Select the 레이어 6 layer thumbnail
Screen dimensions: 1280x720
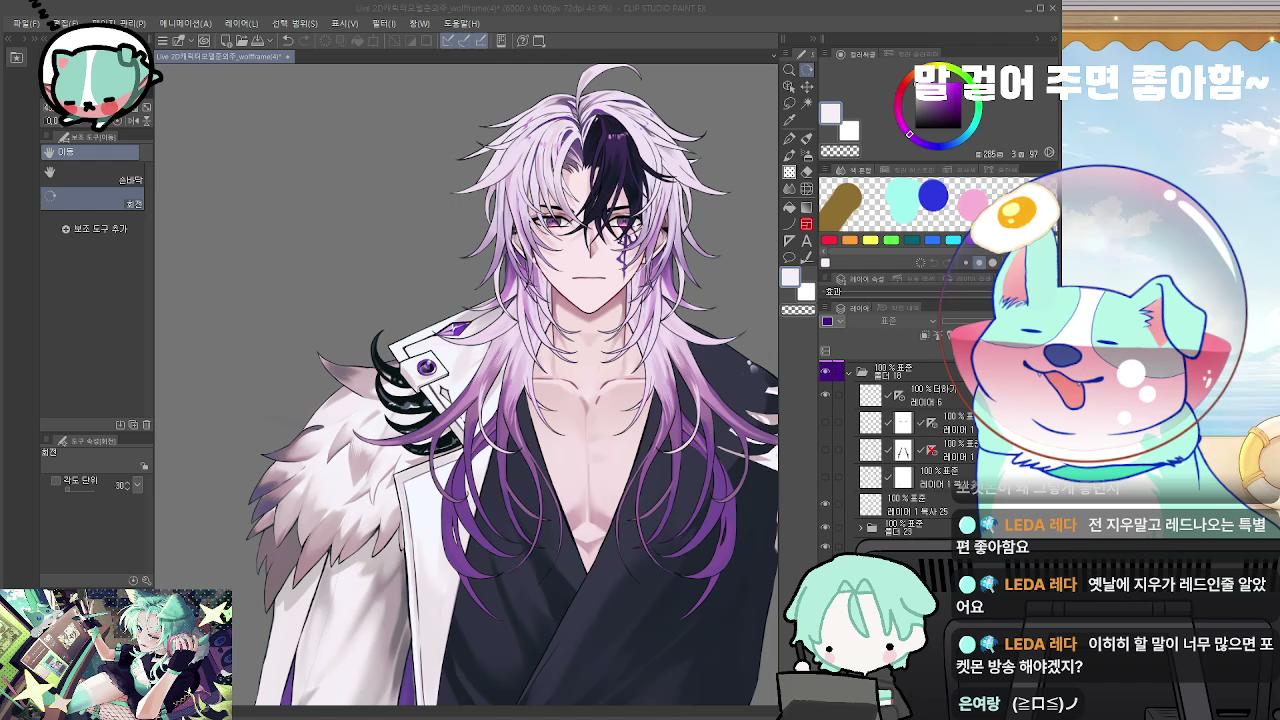871,395
